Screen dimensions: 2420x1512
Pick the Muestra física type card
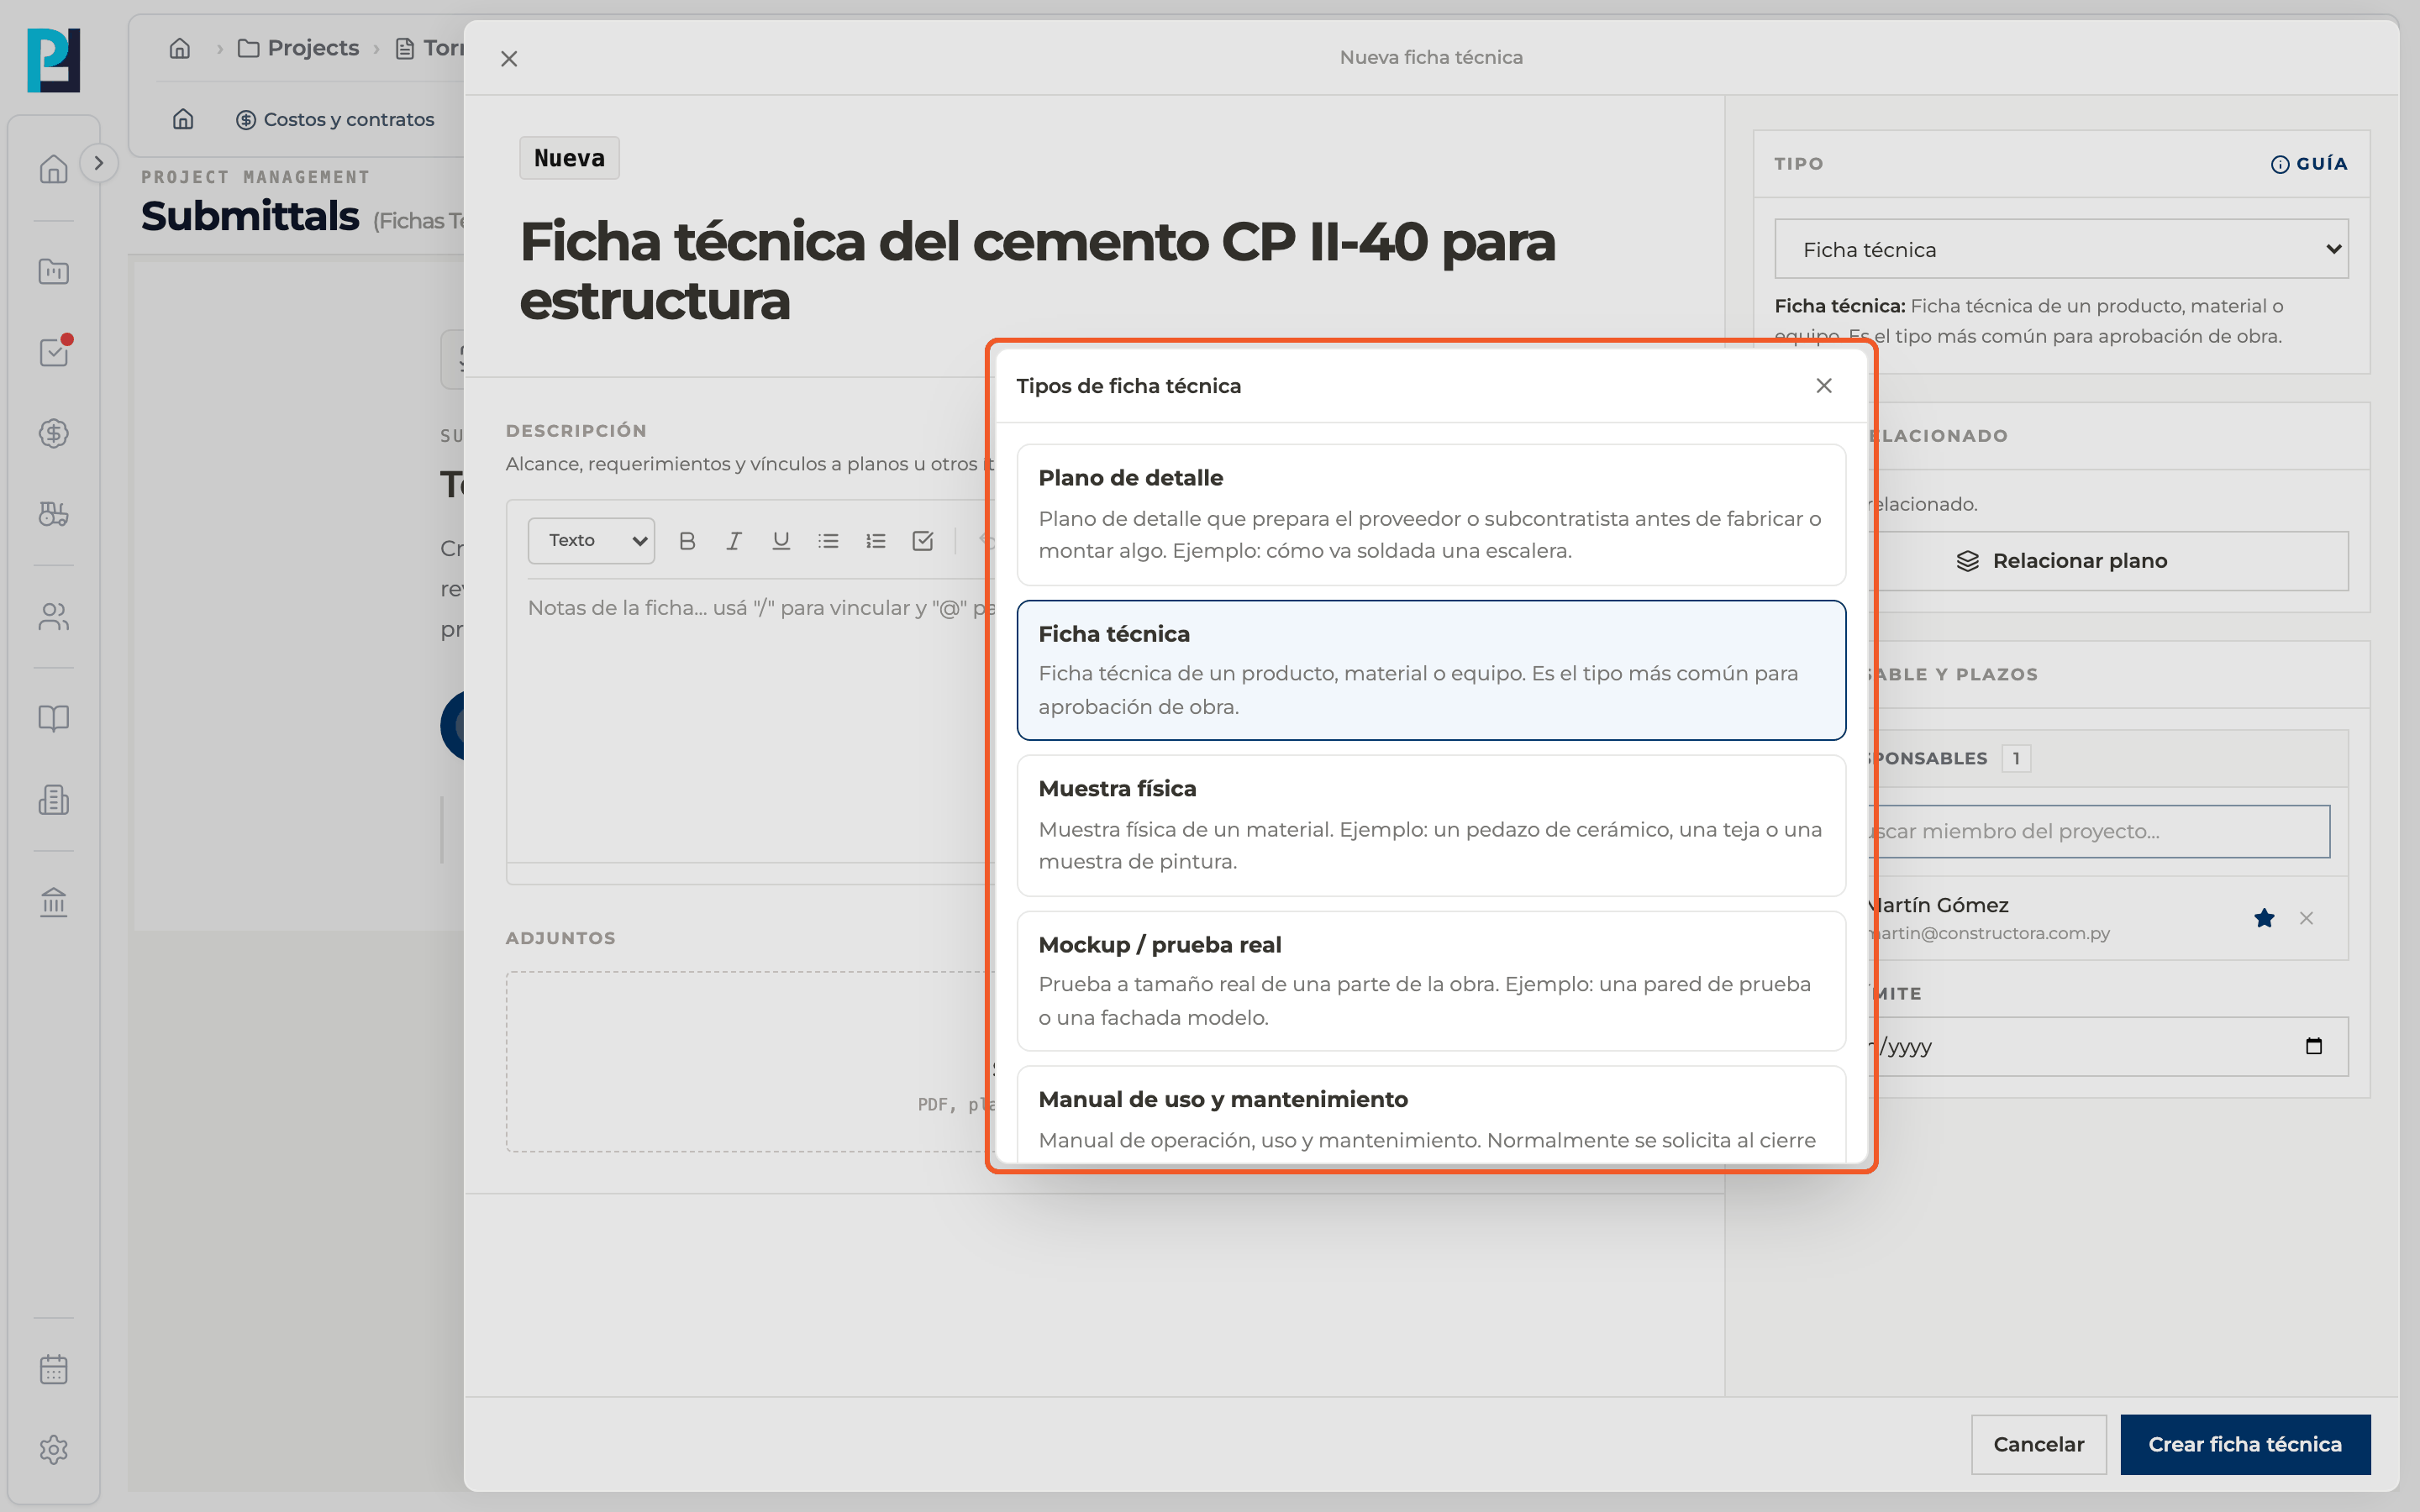pos(1431,825)
